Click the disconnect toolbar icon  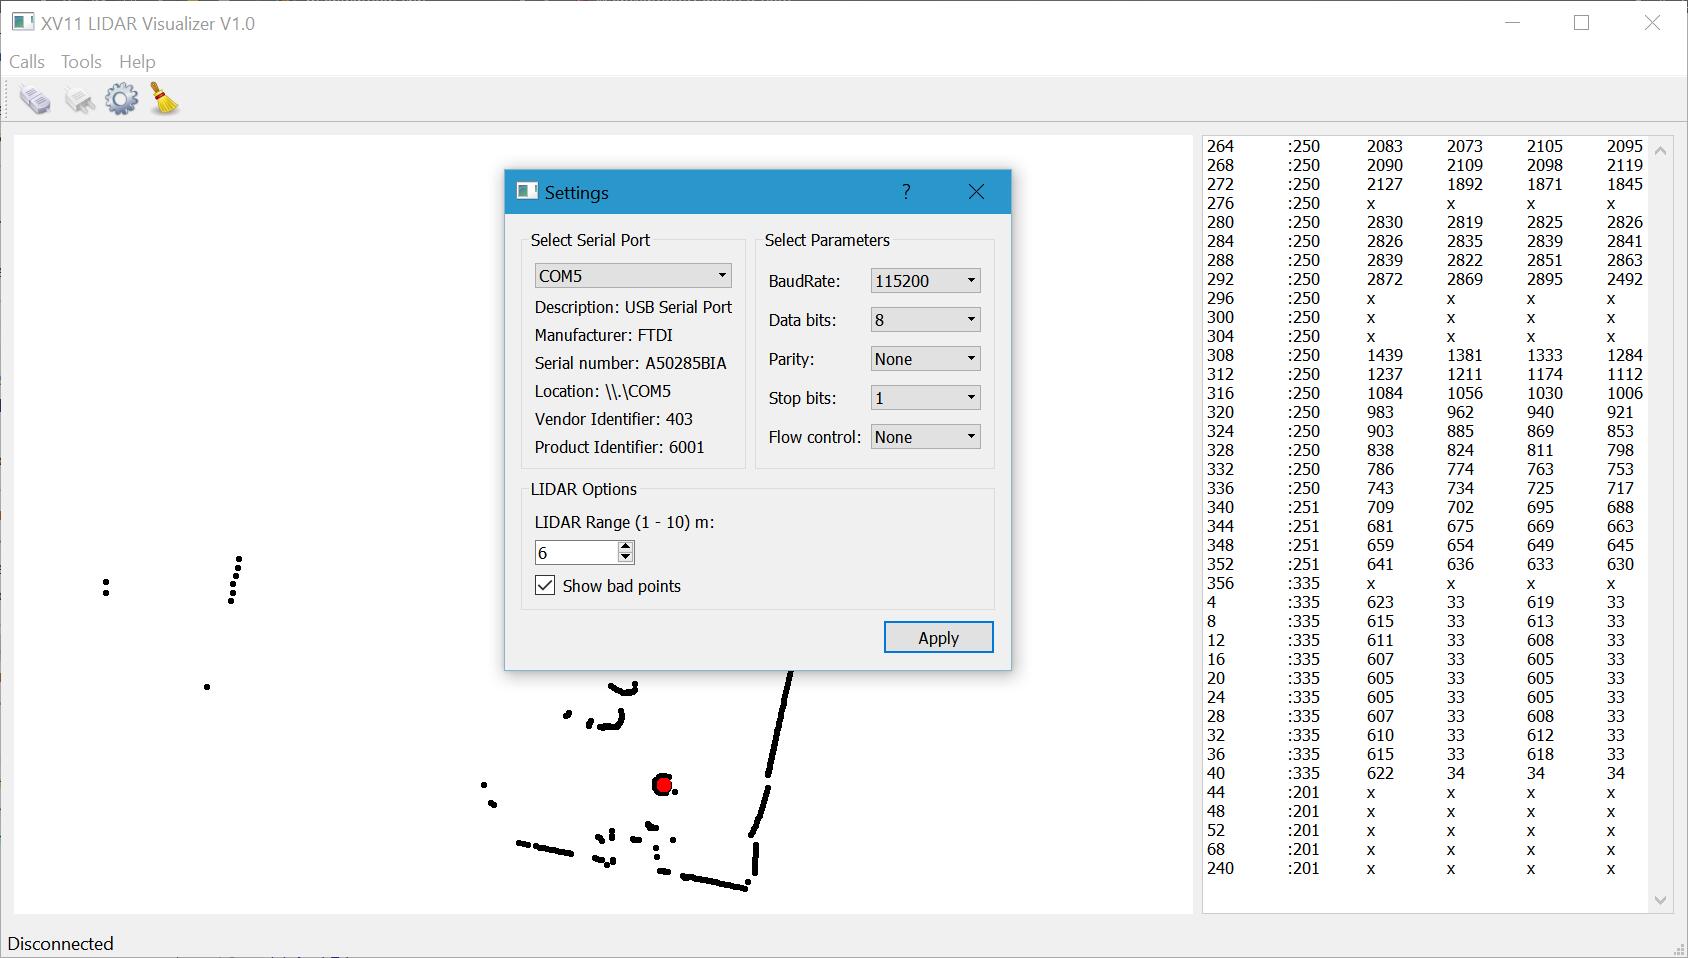pyautogui.click(x=79, y=100)
